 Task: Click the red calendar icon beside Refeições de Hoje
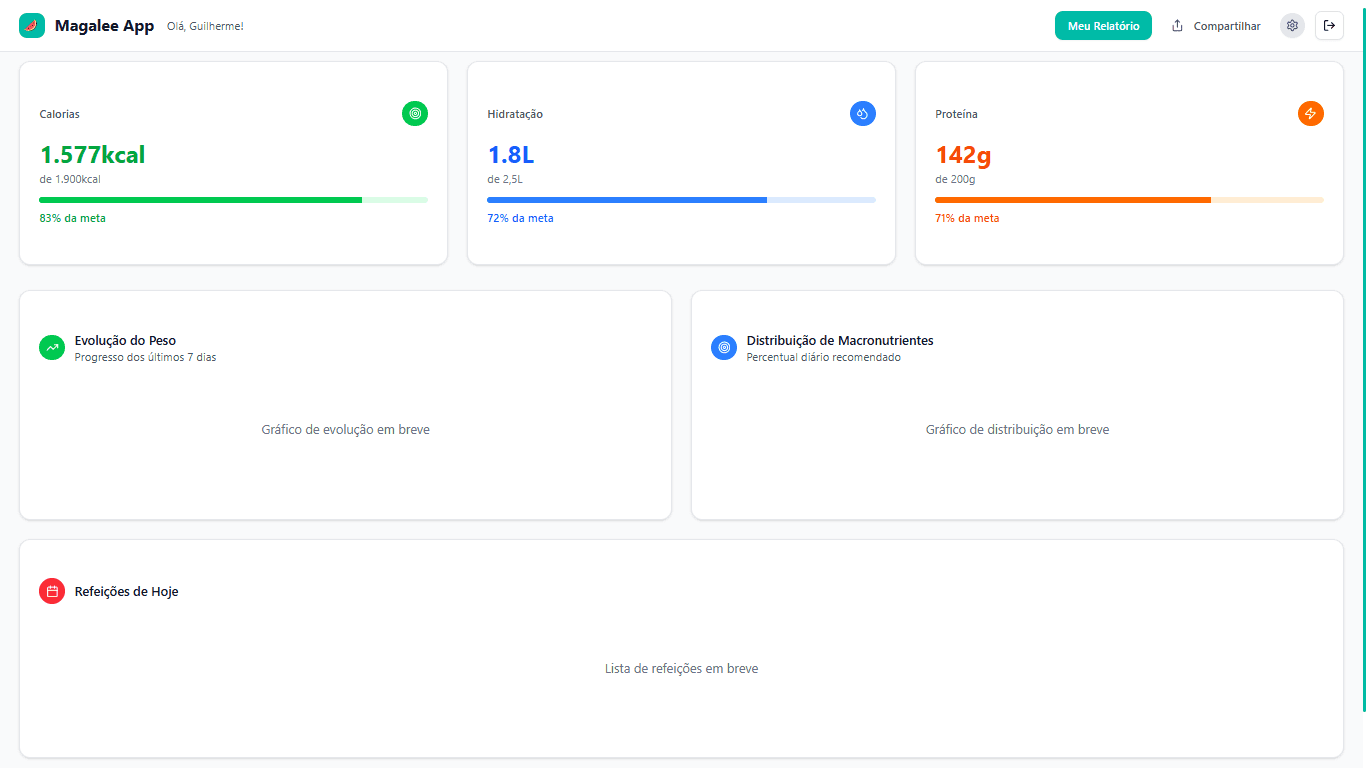coord(51,591)
